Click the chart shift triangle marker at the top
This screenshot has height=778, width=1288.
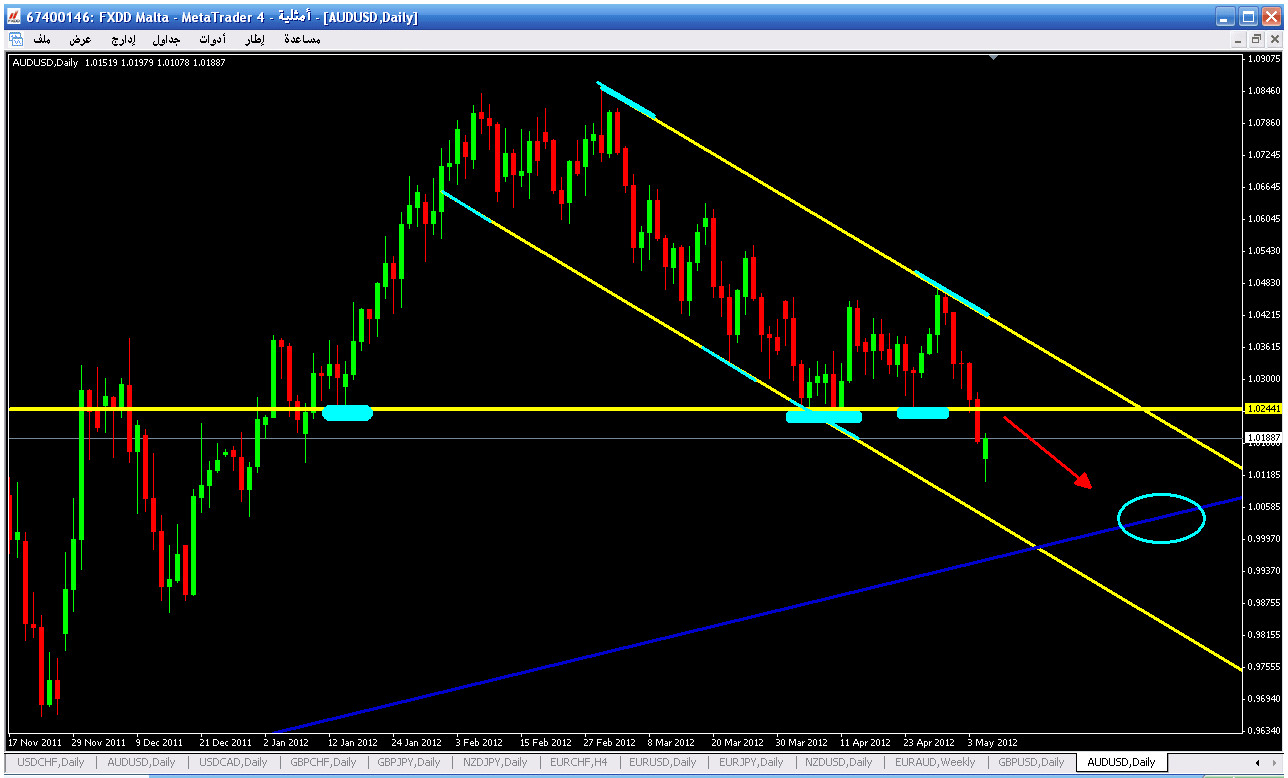(993, 58)
